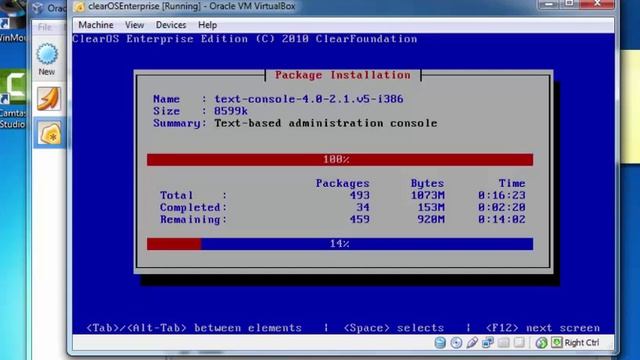Click the Package Installation dialog title
This screenshot has width=640, height=360.
click(342, 75)
